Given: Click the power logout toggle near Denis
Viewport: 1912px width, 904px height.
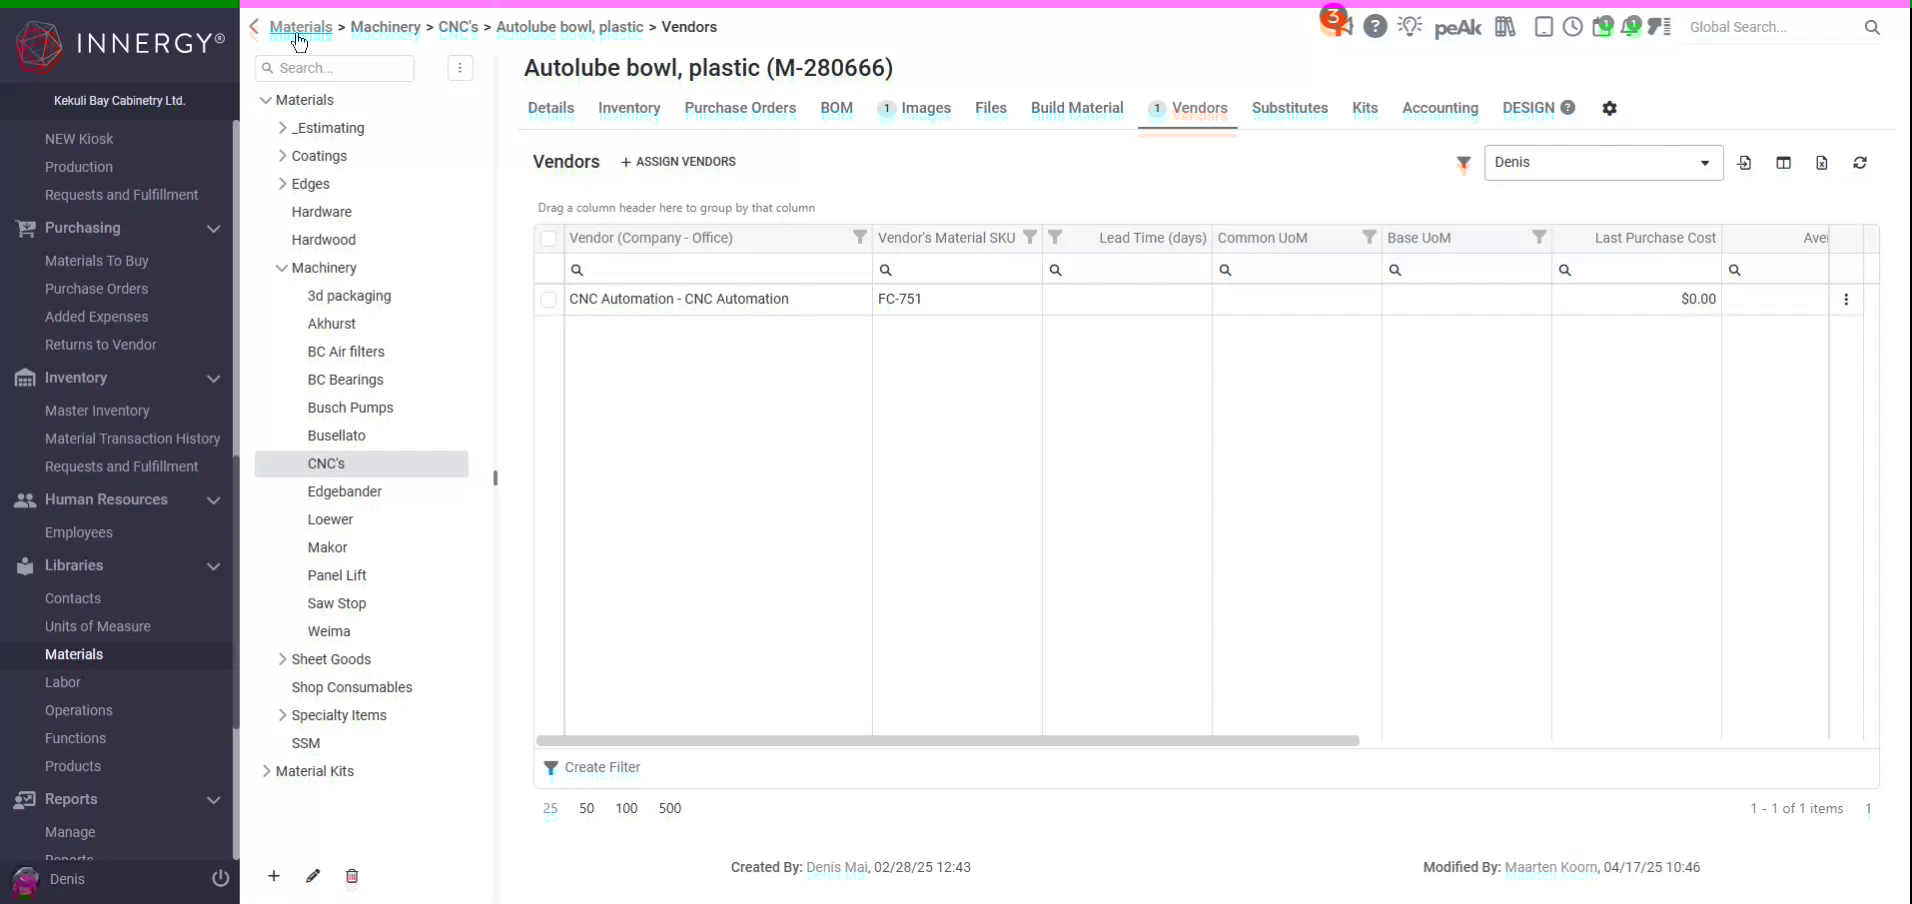Looking at the screenshot, I should (x=220, y=879).
